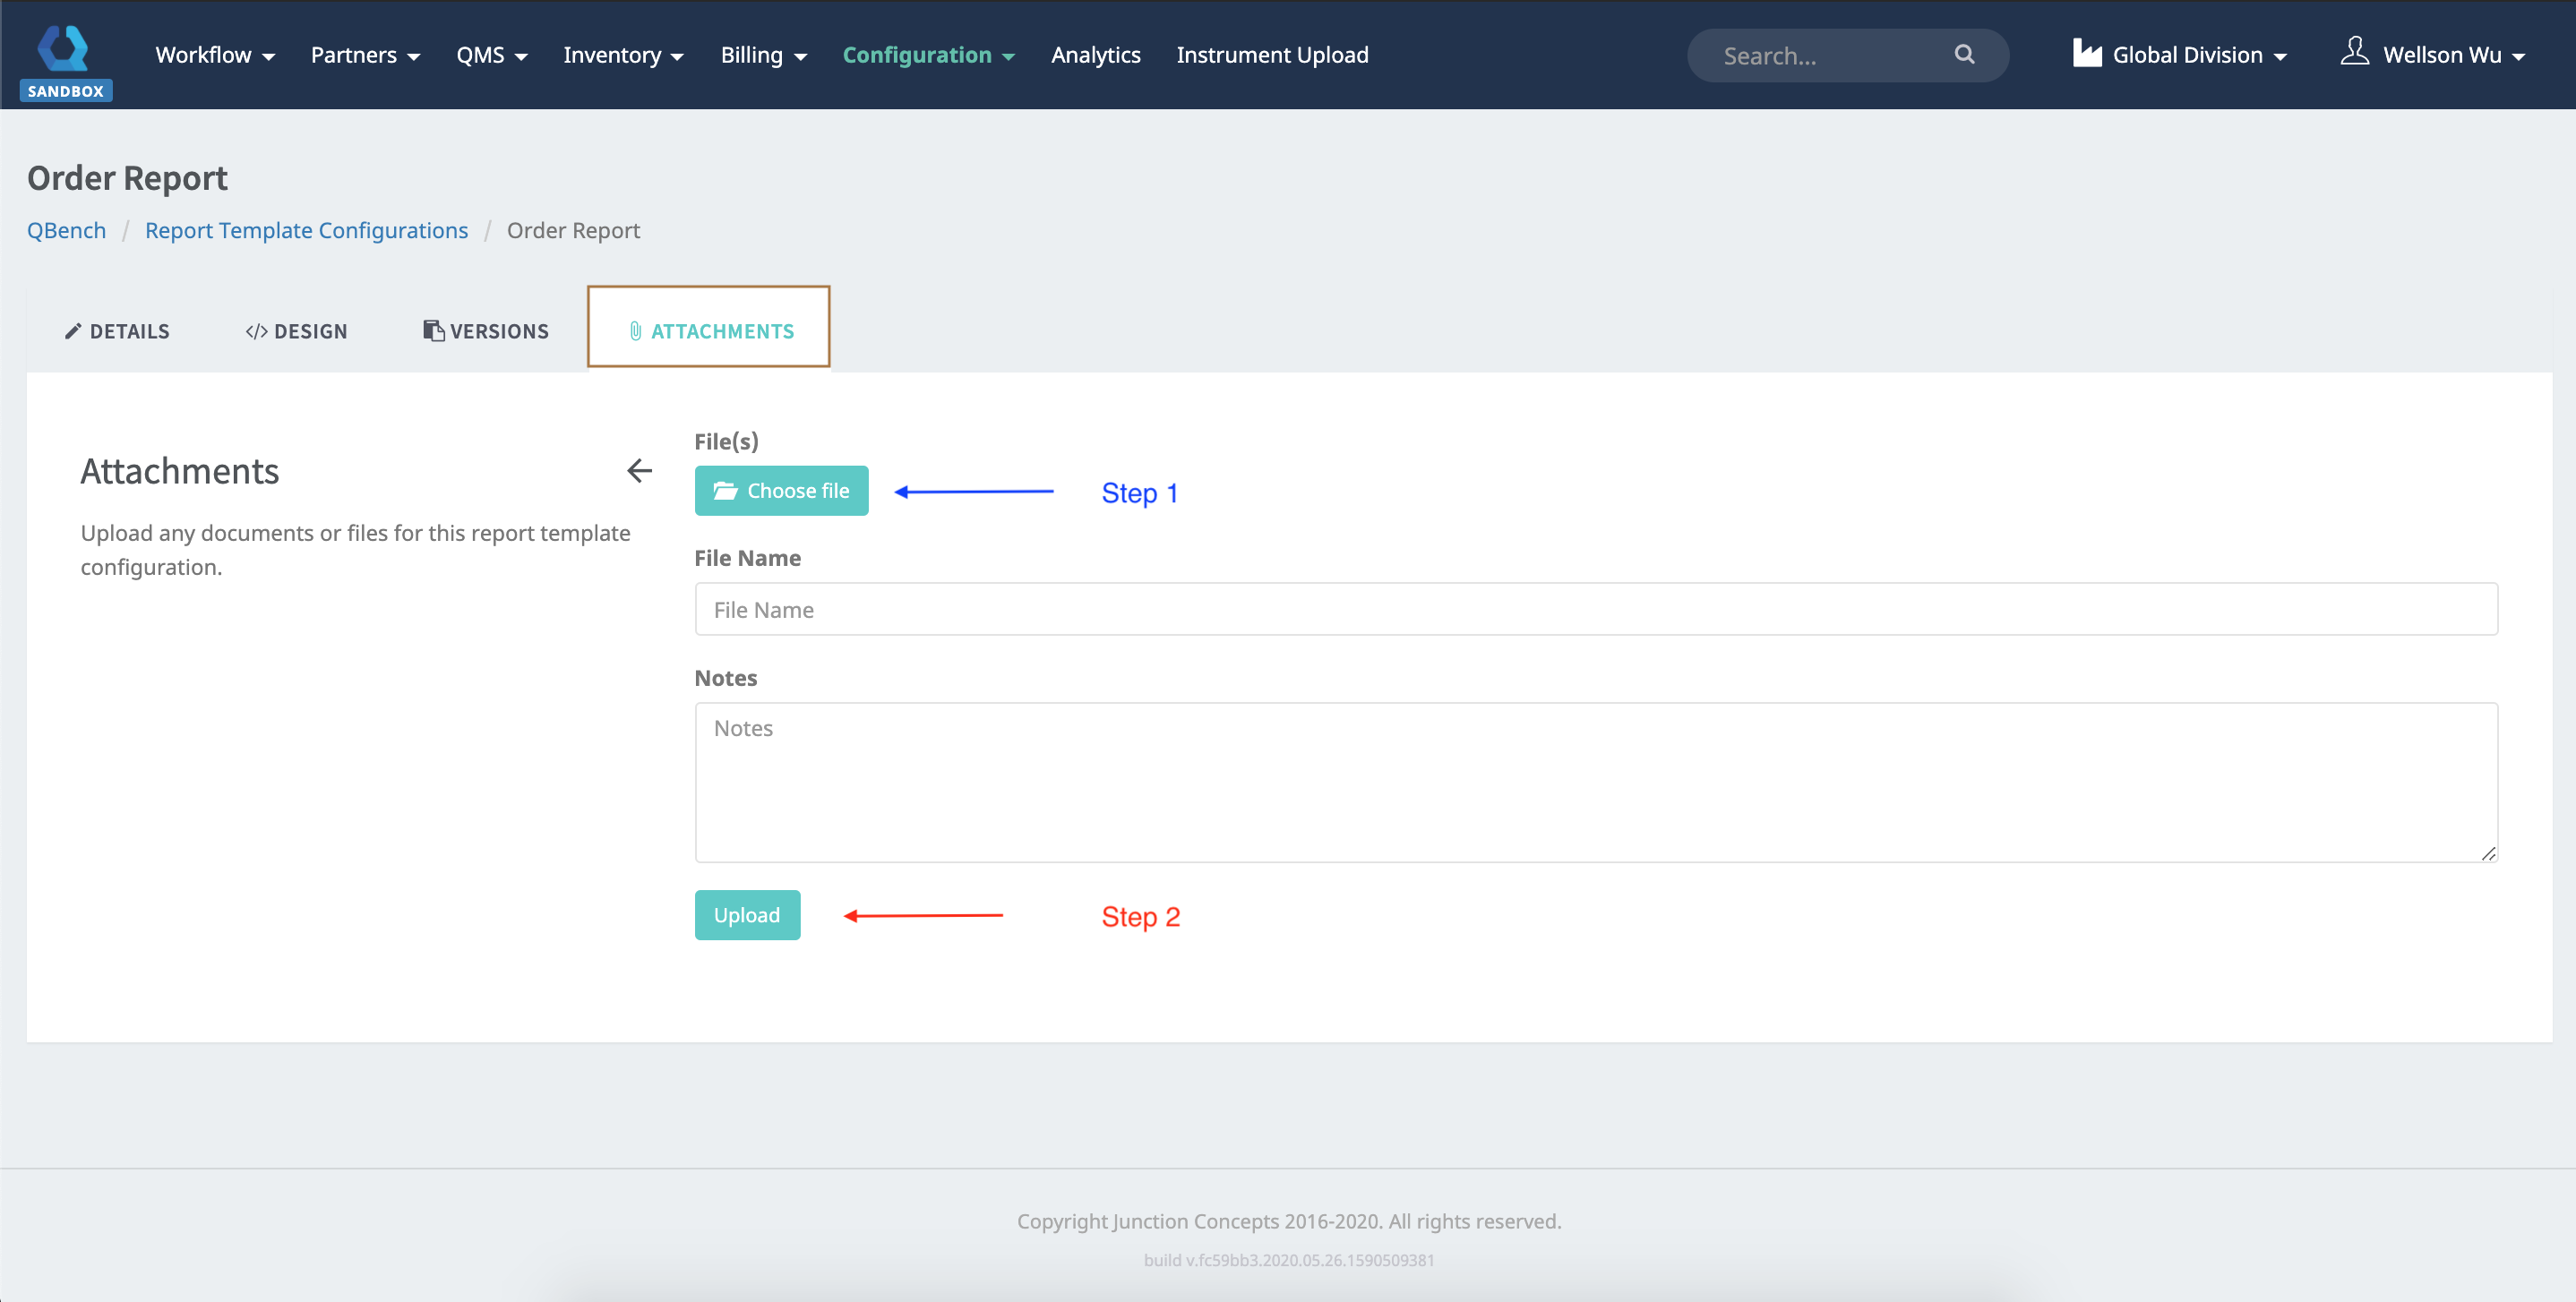Go to Analytics page

click(x=1095, y=55)
